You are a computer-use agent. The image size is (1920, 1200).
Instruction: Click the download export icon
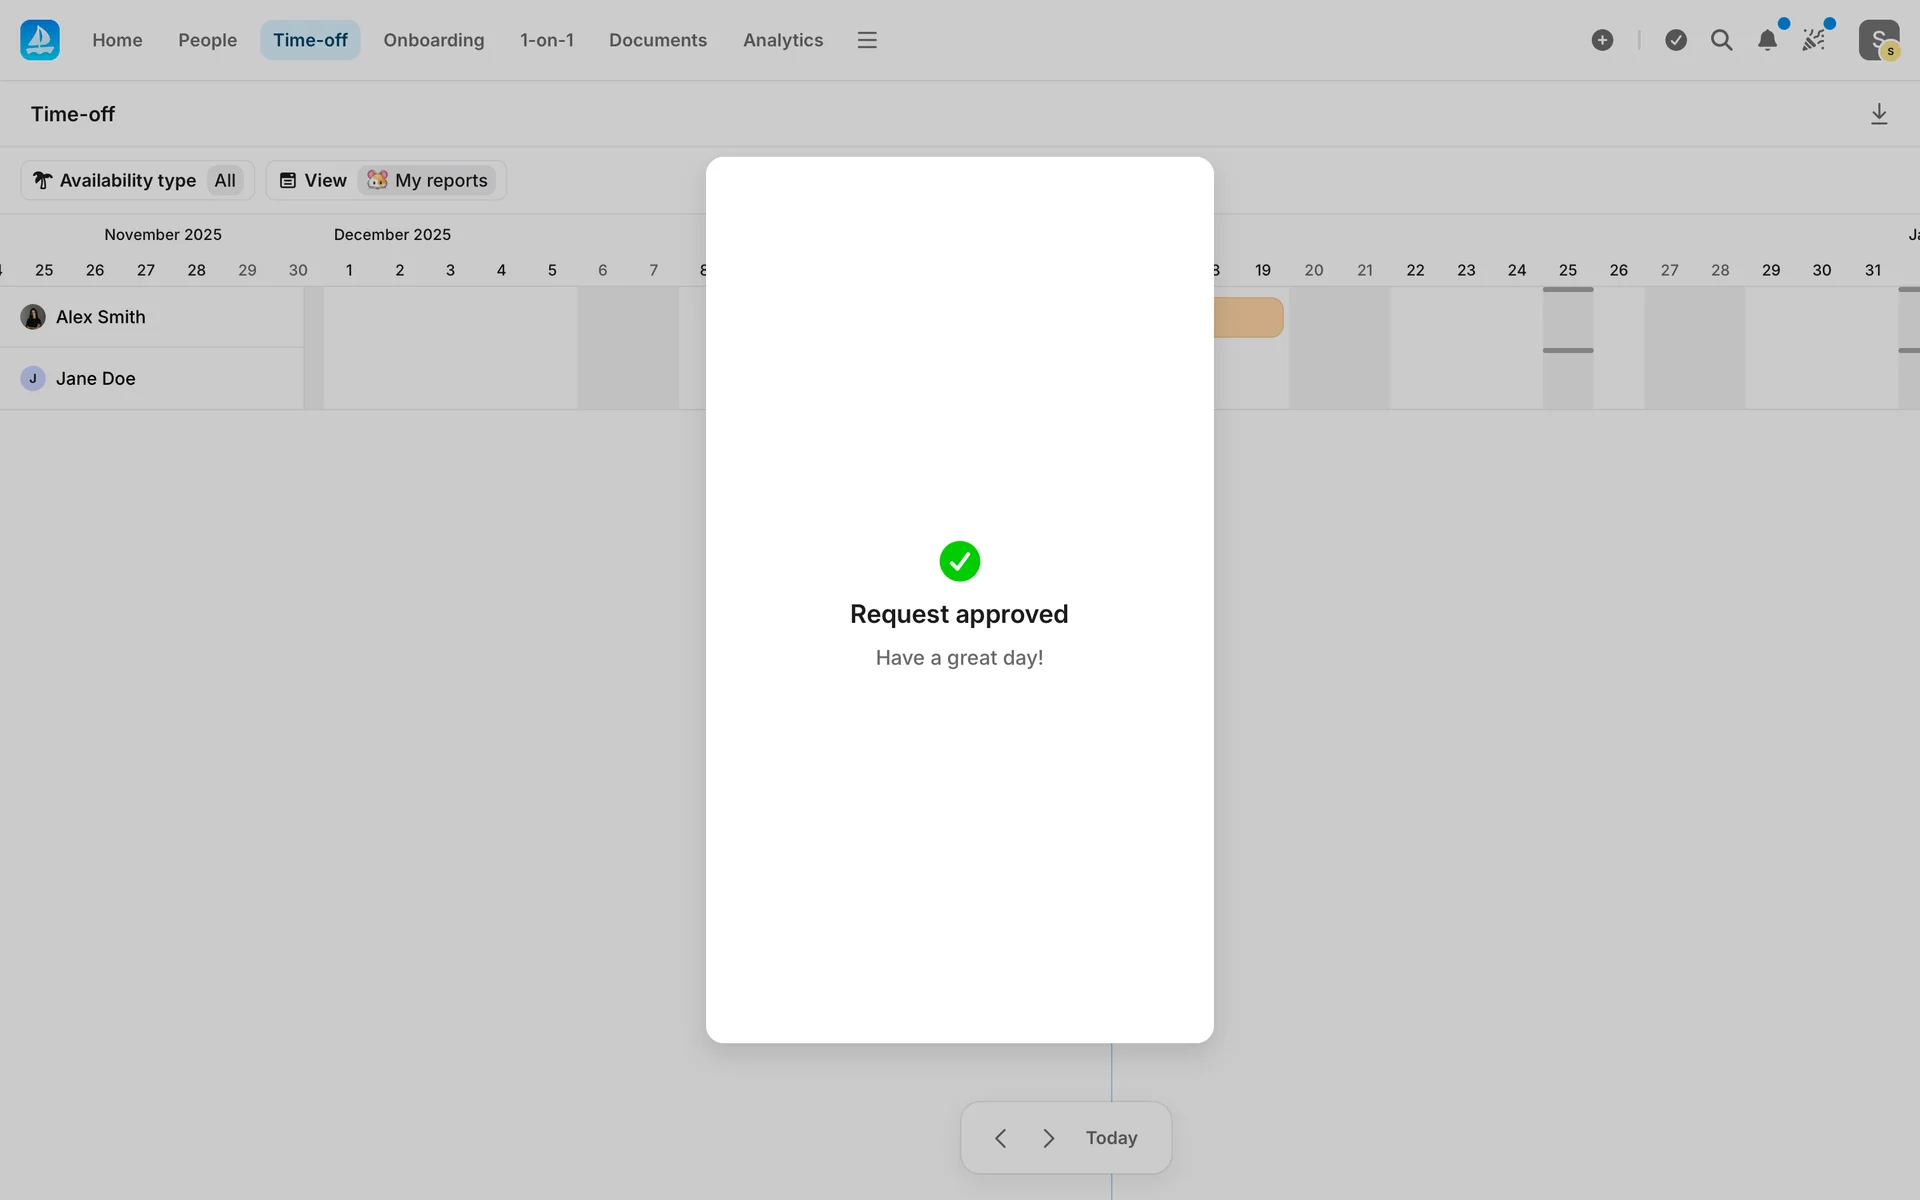[x=1879, y=114]
